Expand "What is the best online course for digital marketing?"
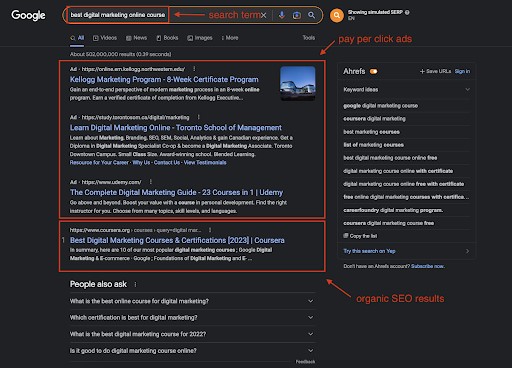 192,301
